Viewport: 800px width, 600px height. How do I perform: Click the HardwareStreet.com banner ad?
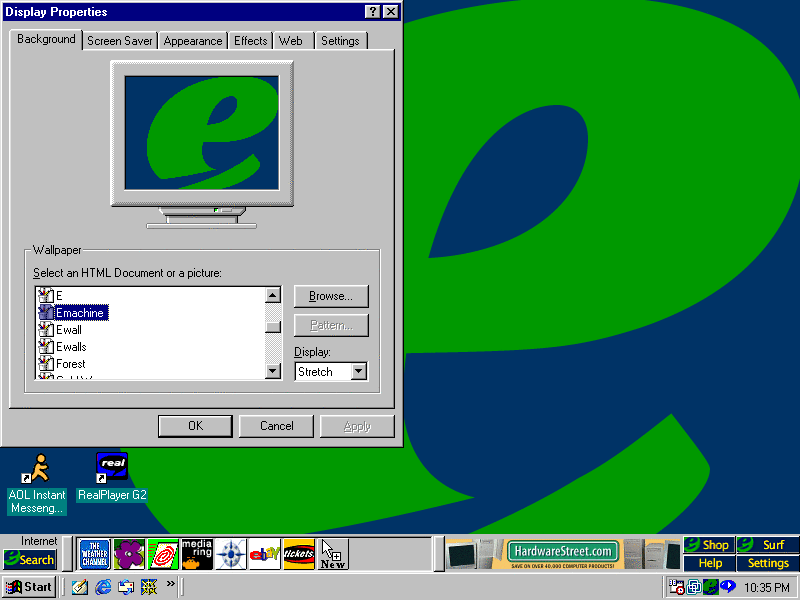point(560,552)
